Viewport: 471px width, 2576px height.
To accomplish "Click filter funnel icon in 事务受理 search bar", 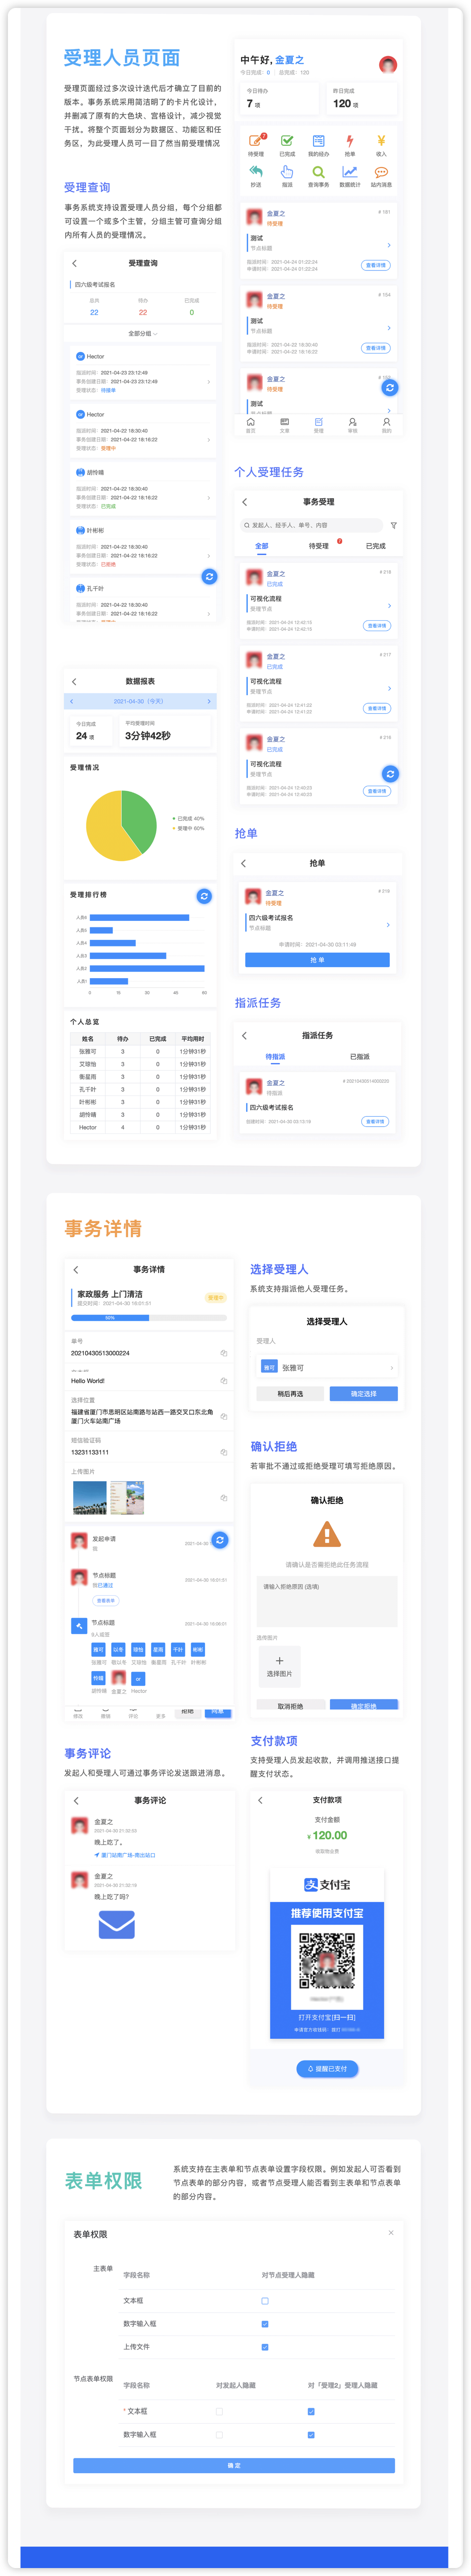I will 393,525.
